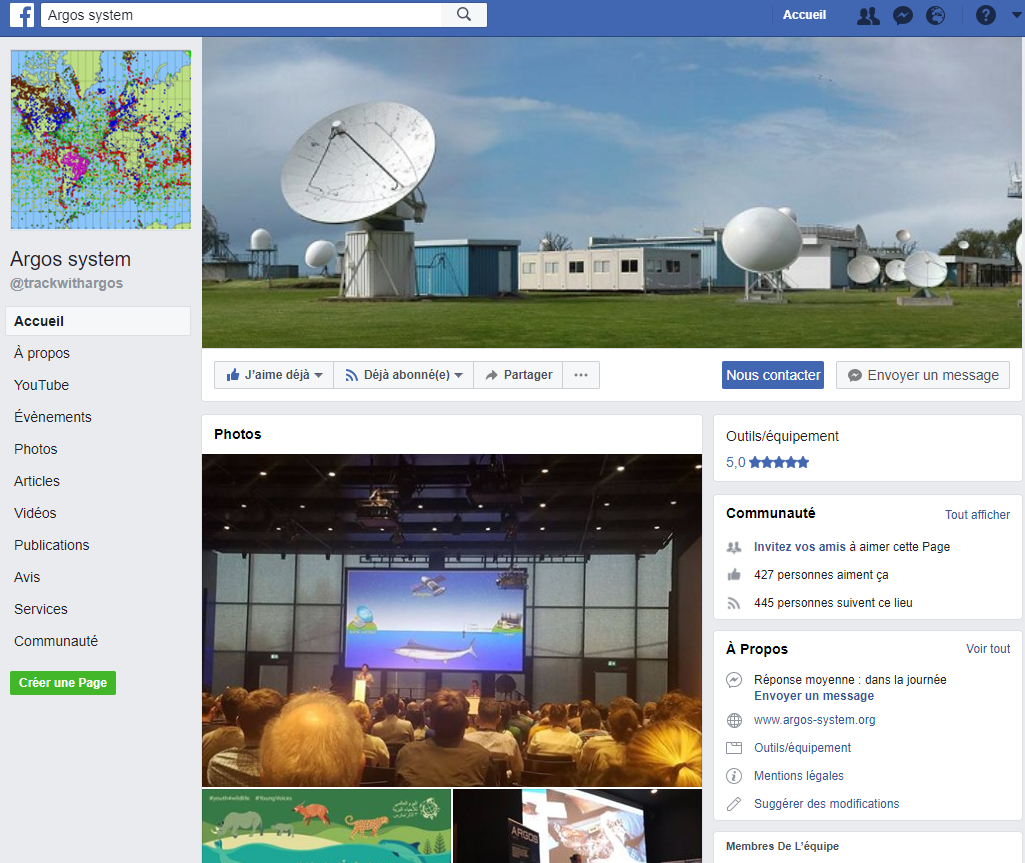1025x863 pixels.
Task: Click the 5,0 star rating
Action: click(x=767, y=462)
